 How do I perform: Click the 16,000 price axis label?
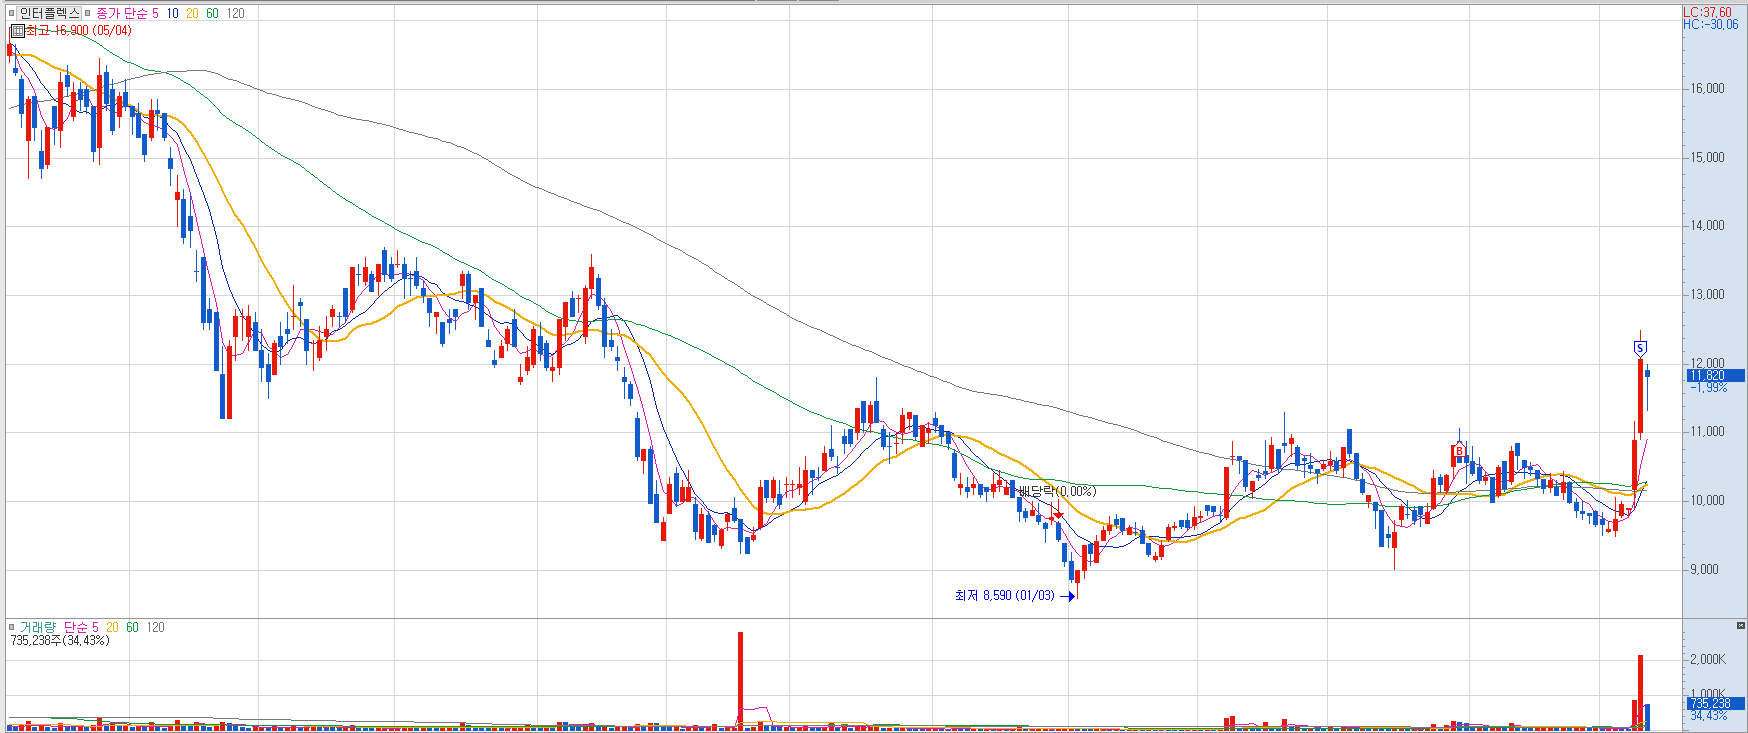click(x=1708, y=89)
